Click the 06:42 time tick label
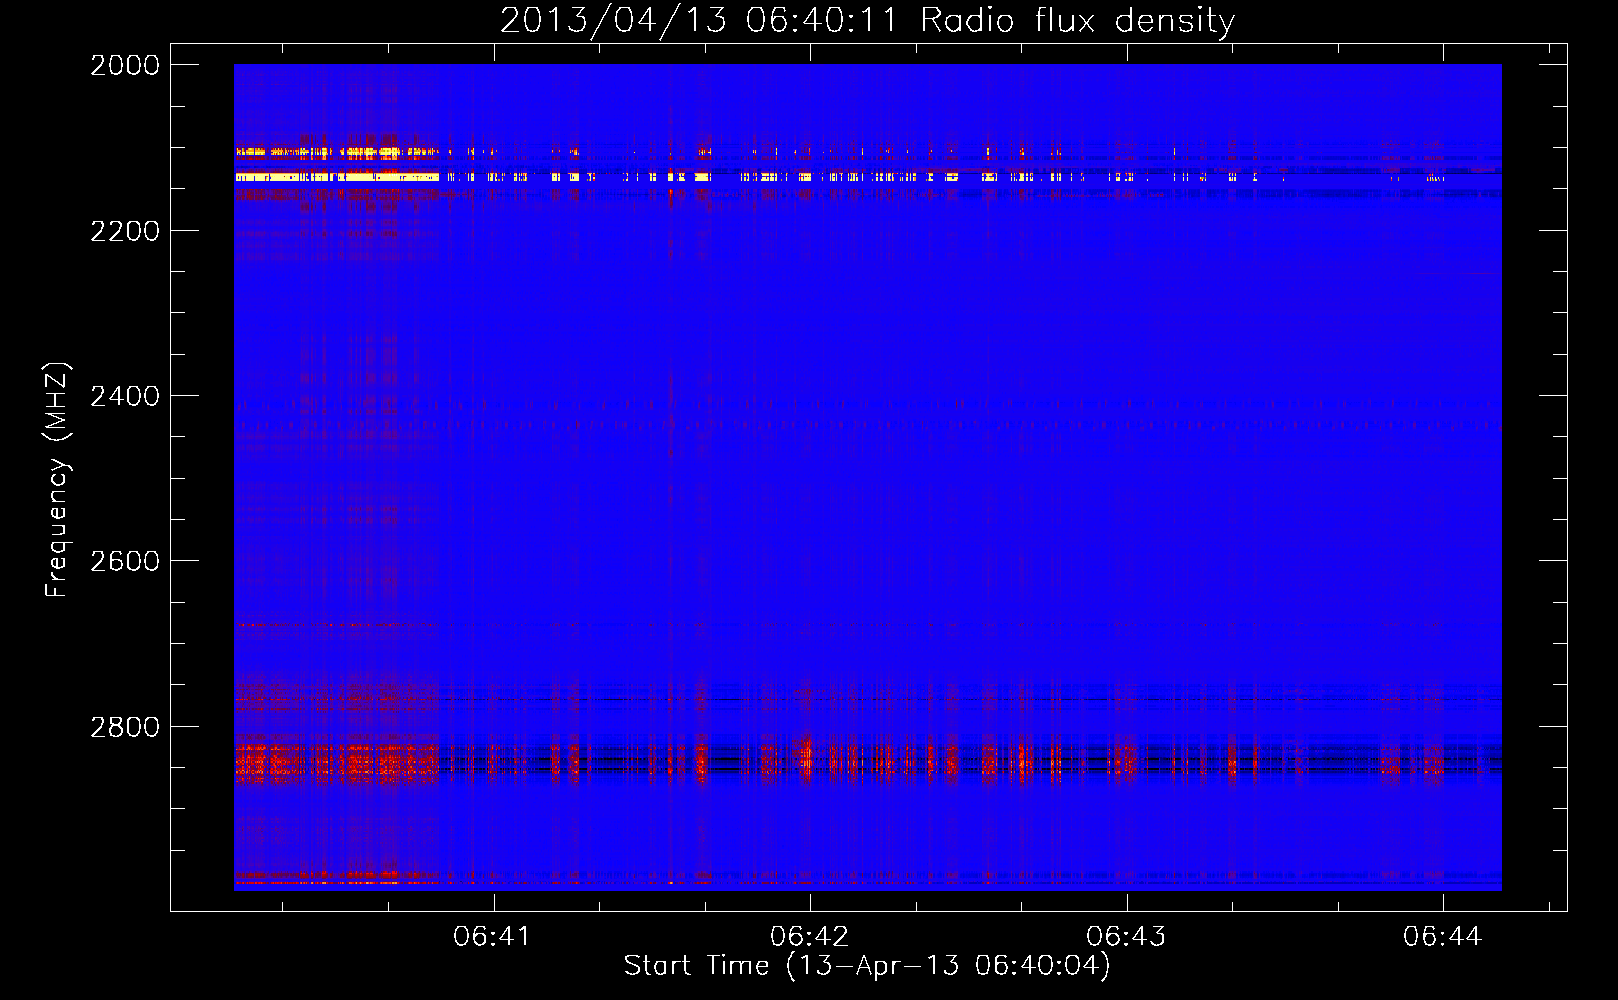The height and width of the screenshot is (1000, 1618). coord(809,936)
